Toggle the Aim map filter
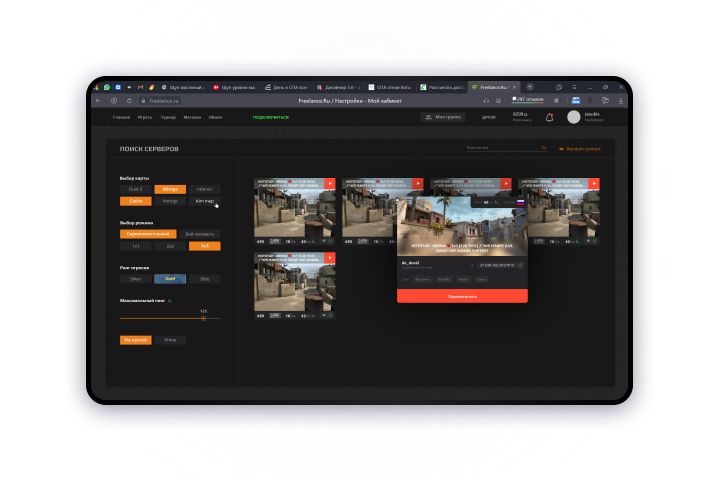This screenshot has height=480, width=720. point(205,201)
